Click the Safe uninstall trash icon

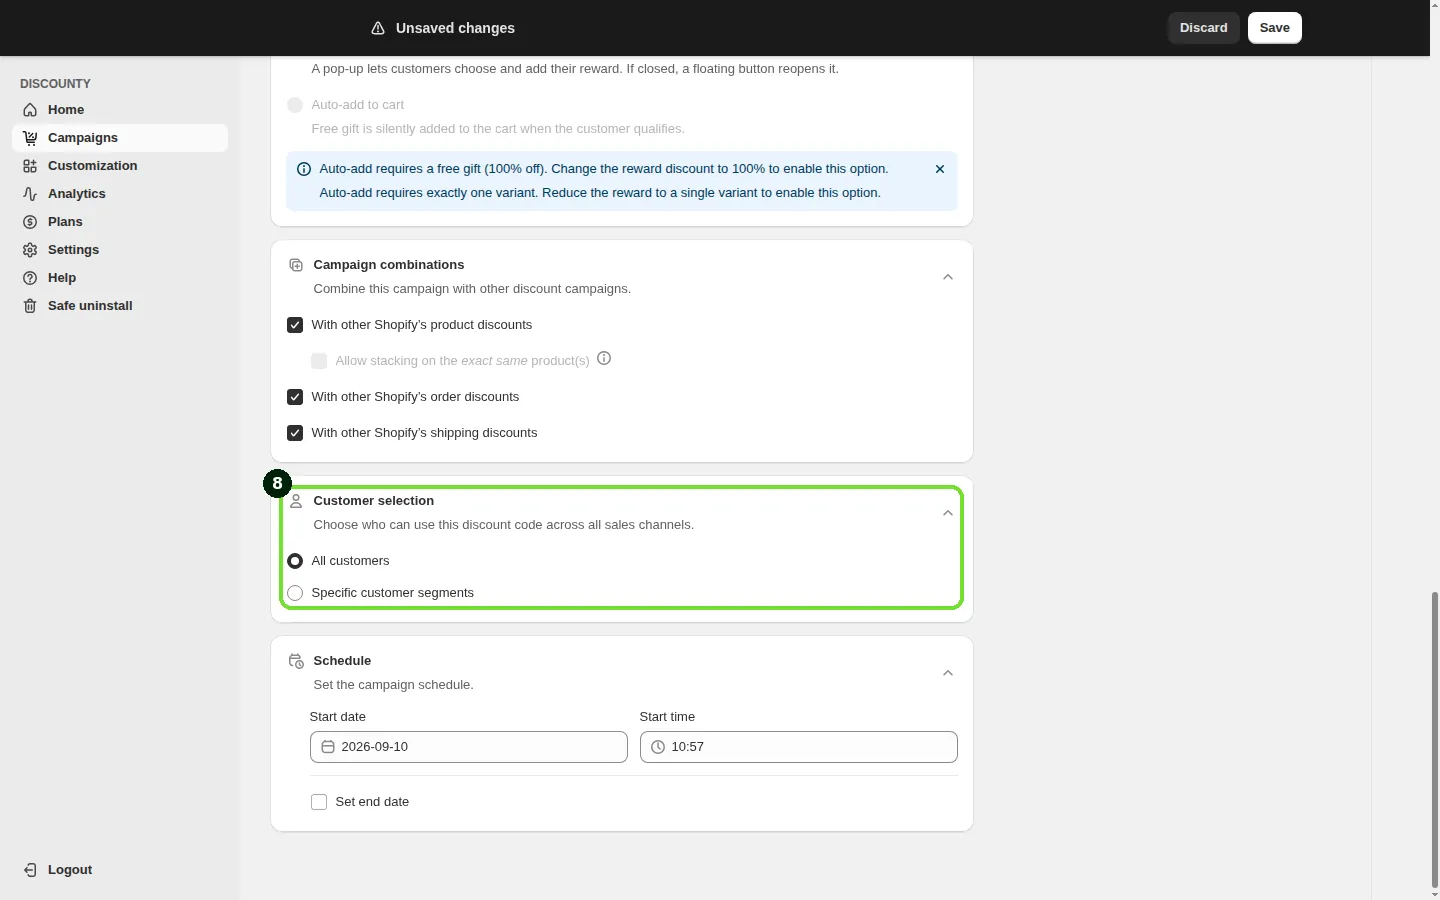30,306
